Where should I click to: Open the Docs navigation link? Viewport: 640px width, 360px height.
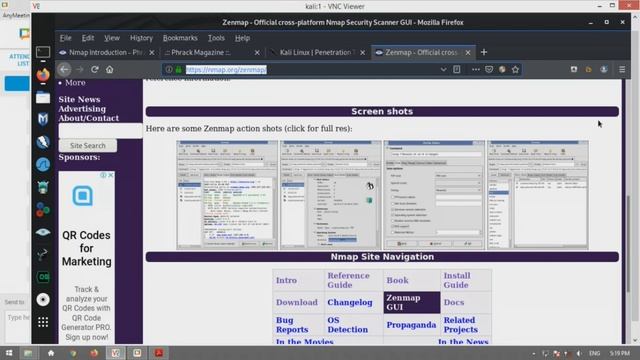[x=453, y=302]
